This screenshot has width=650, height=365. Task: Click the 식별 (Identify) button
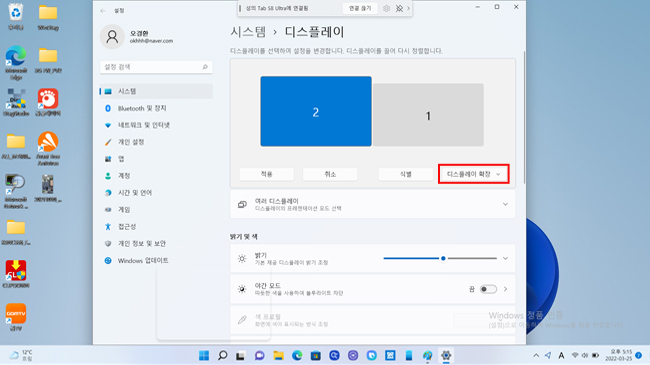[405, 174]
